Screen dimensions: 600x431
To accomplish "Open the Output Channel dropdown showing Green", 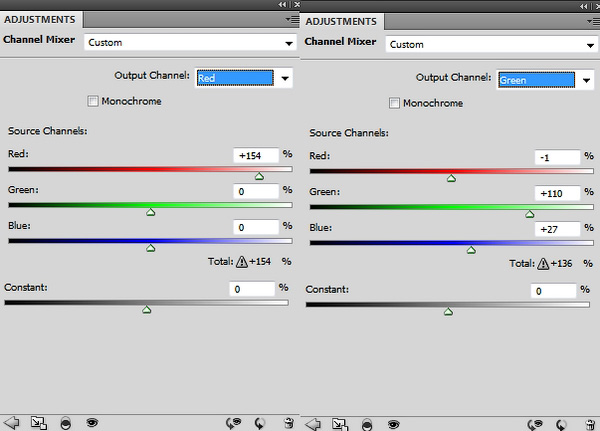I will pos(545,80).
